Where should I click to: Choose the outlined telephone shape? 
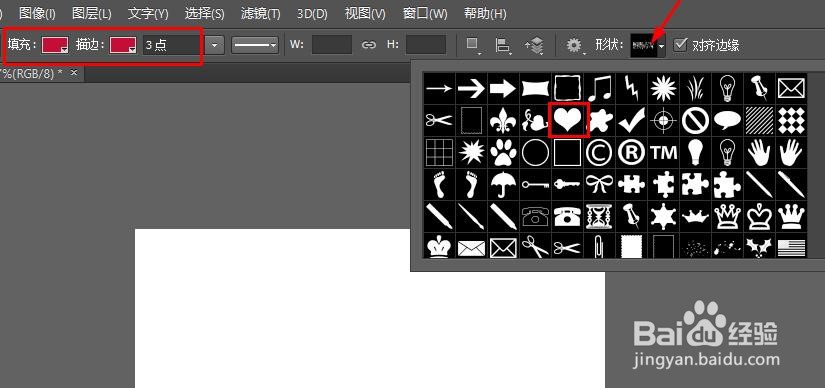[536, 216]
